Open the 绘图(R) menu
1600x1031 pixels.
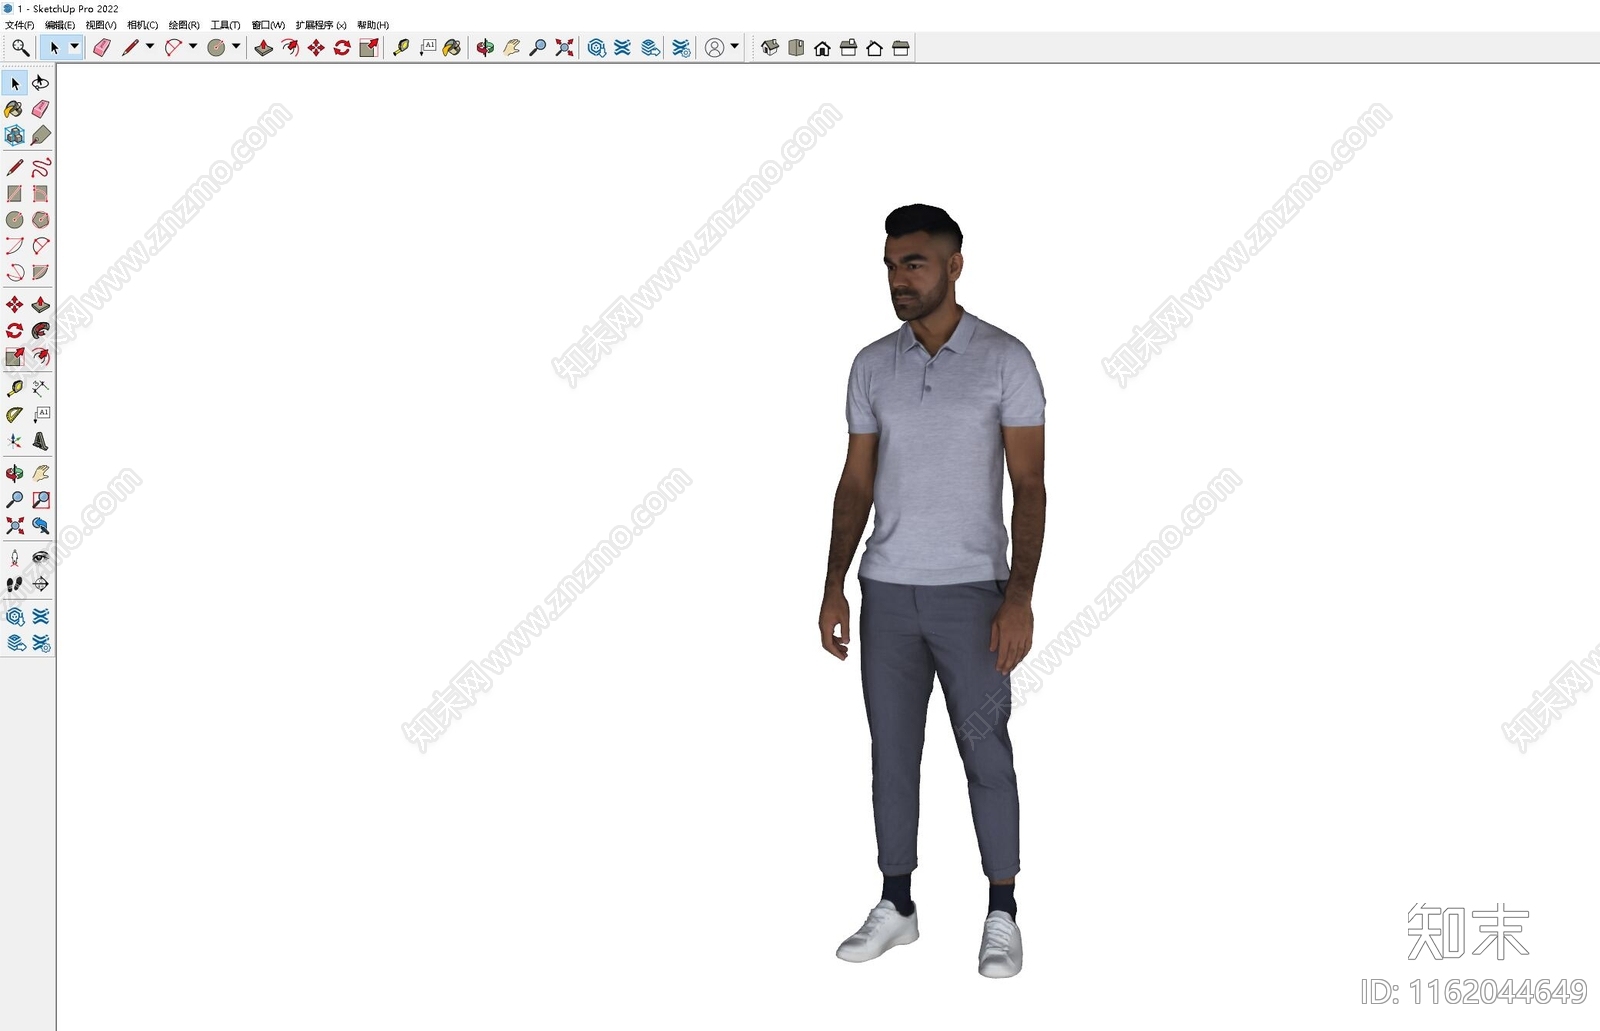[x=184, y=25]
